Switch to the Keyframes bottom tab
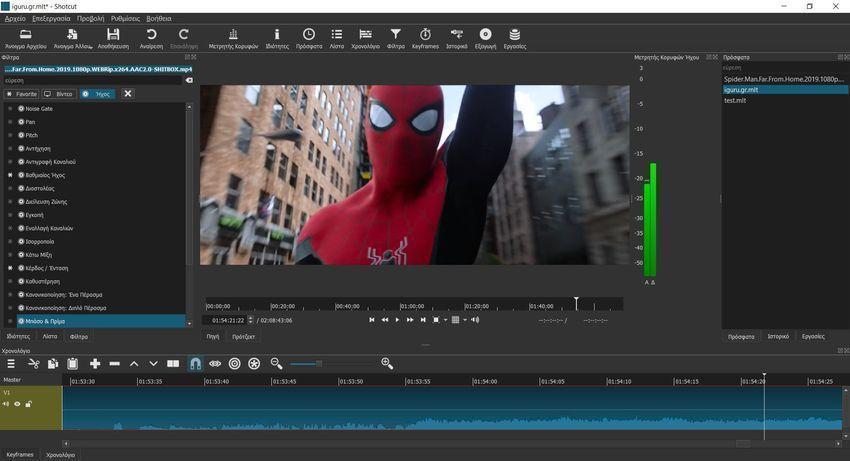Screen dimensions: 850x461 pyautogui.click(x=20, y=454)
